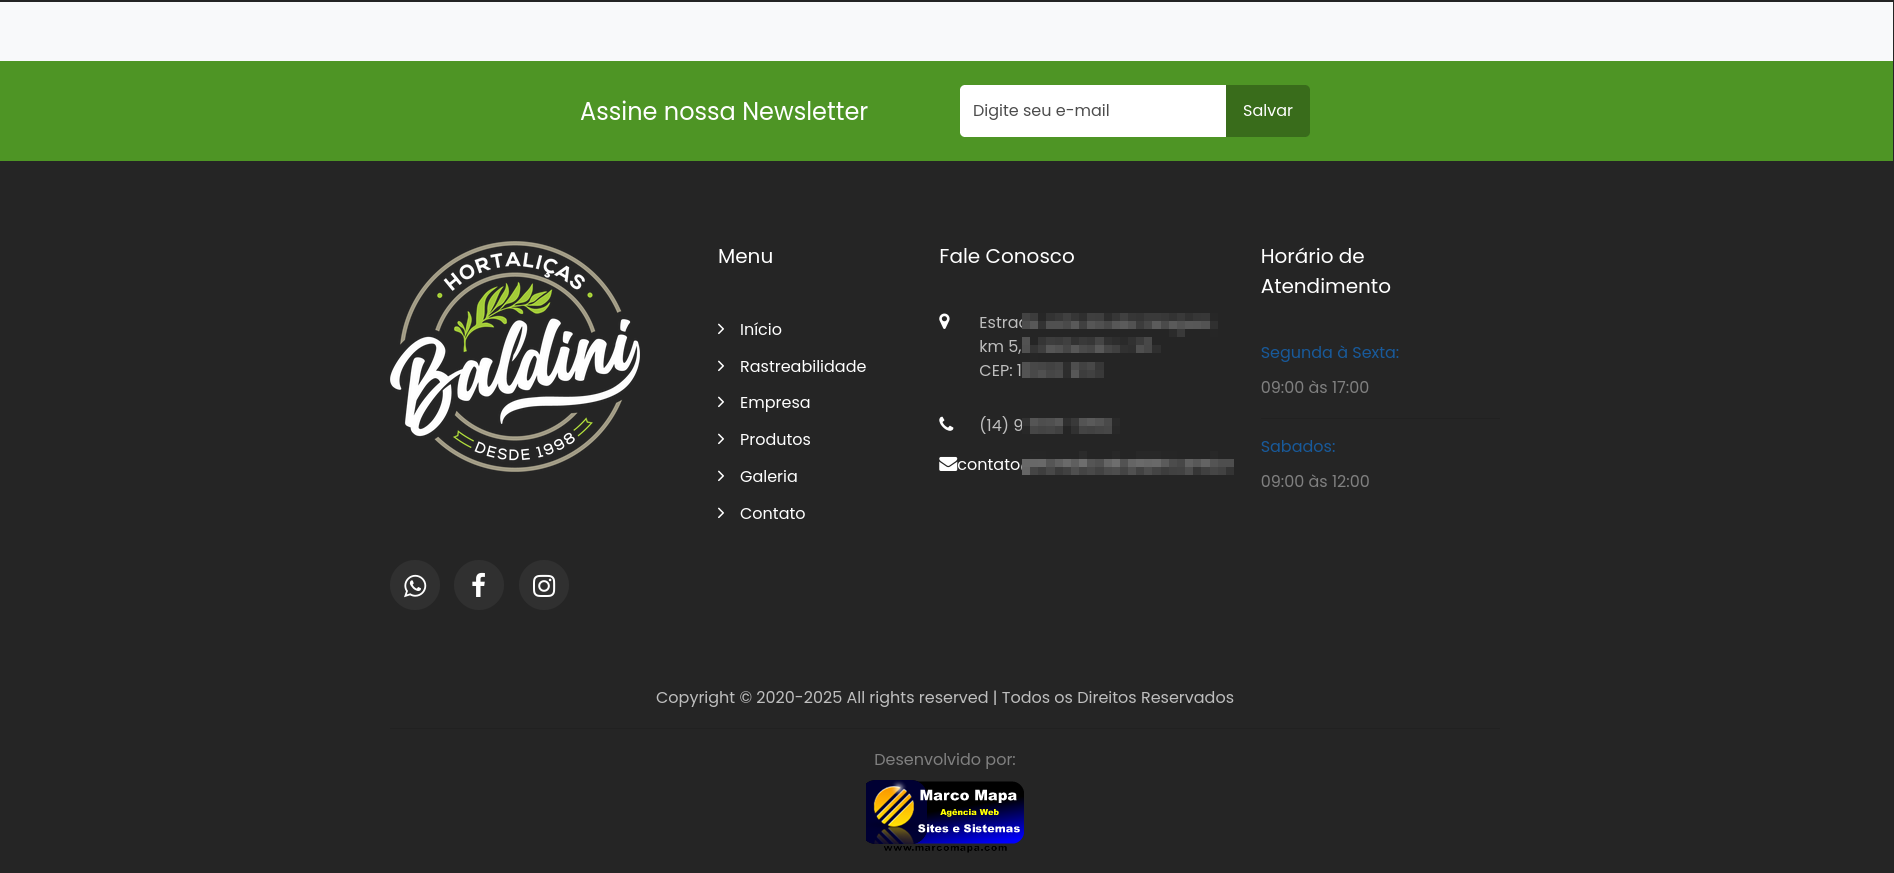Go to Rastreabilidade in footer menu
The width and height of the screenshot is (1894, 873).
click(802, 366)
